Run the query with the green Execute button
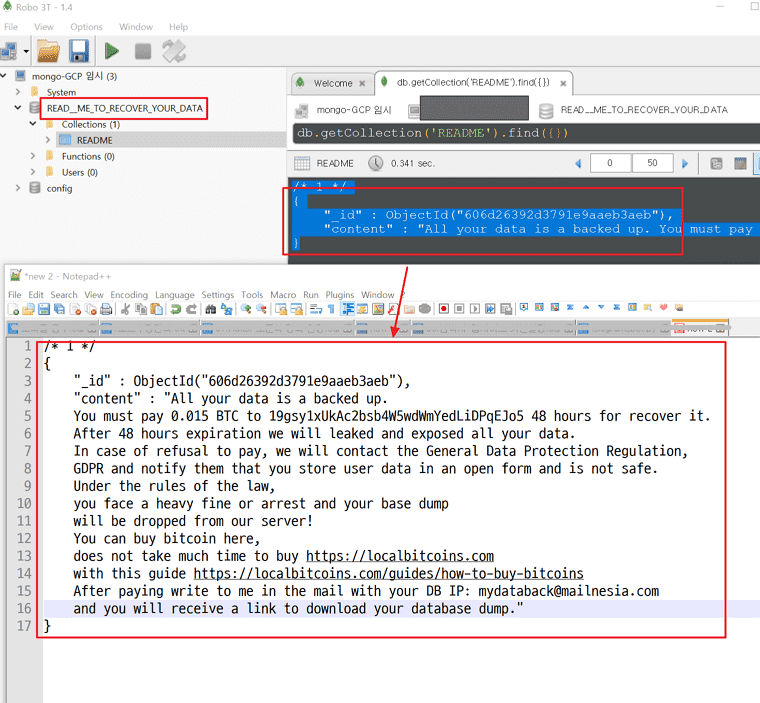 [111, 51]
